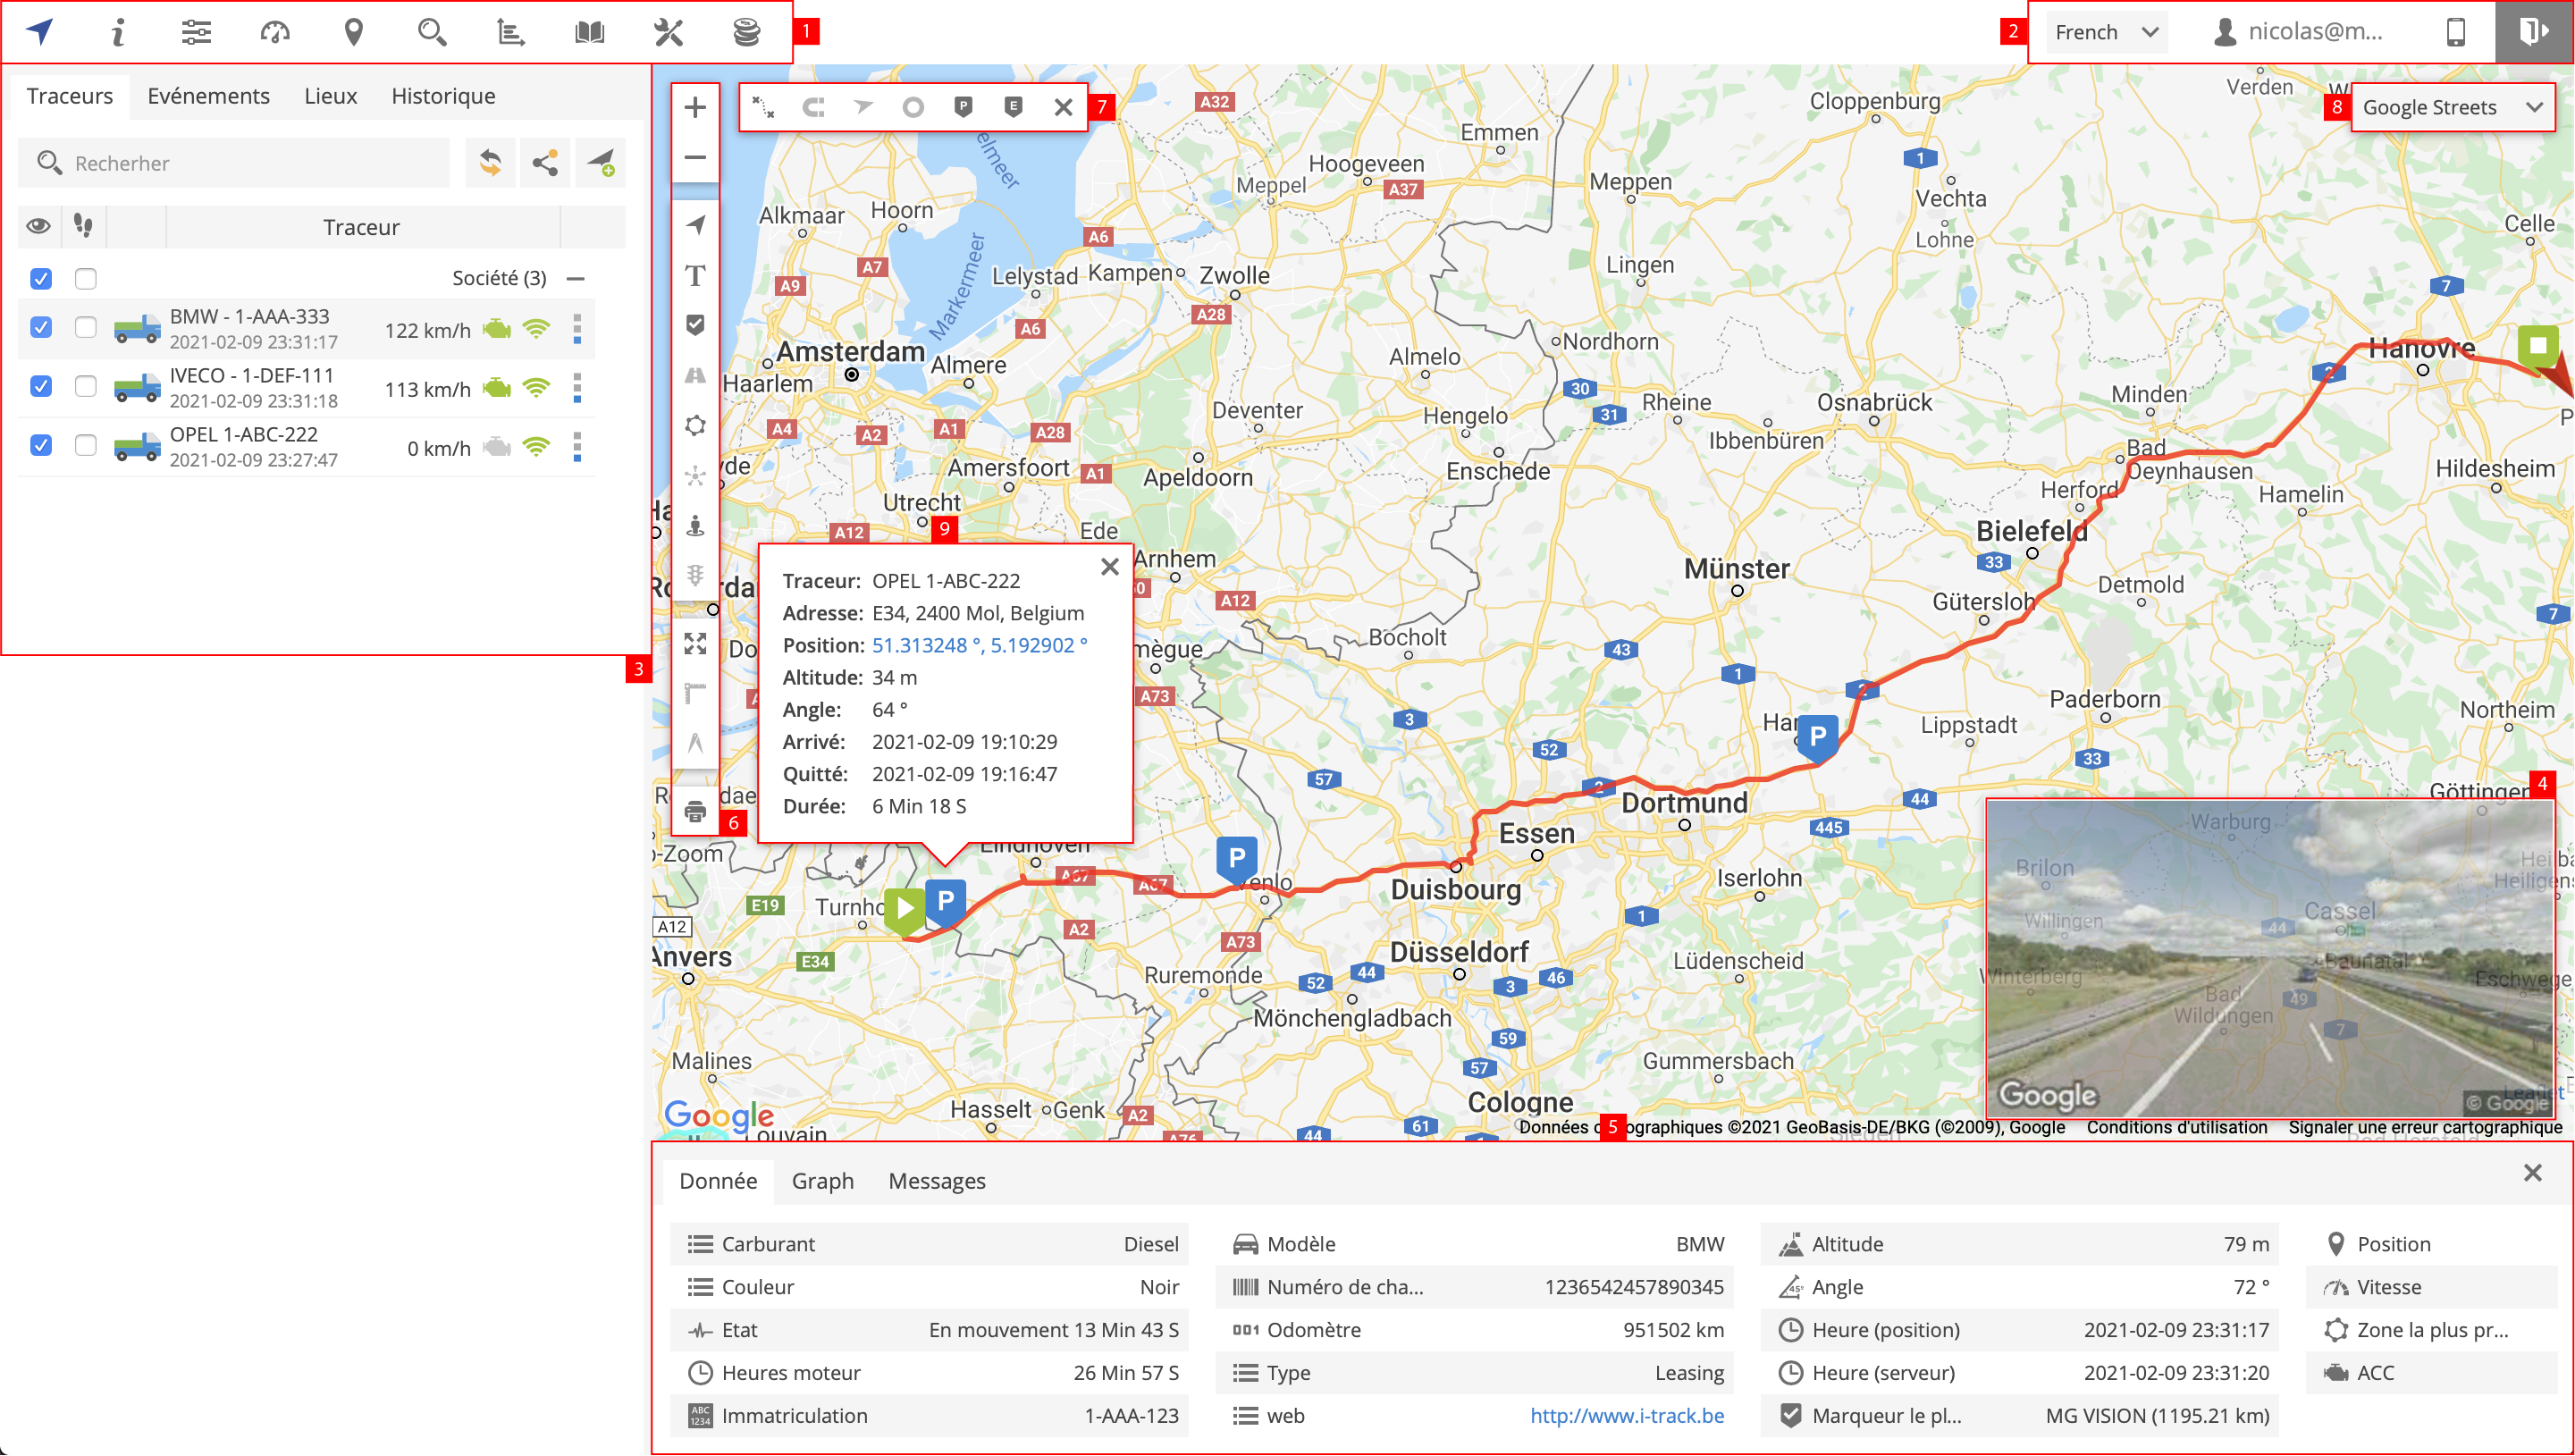Click the share tracker icon
This screenshot has width=2575, height=1456.
(545, 163)
